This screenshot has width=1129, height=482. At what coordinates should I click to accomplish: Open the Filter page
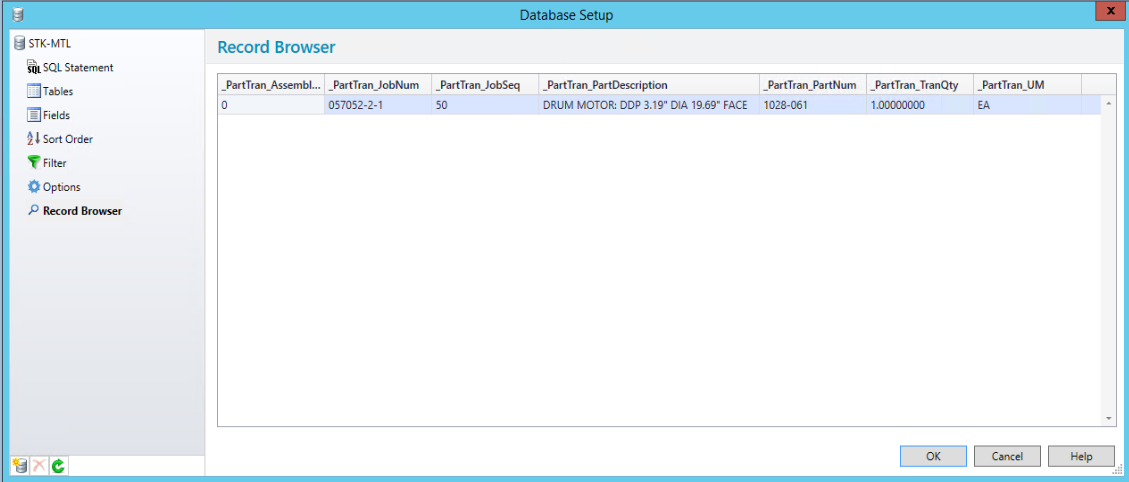(47, 163)
